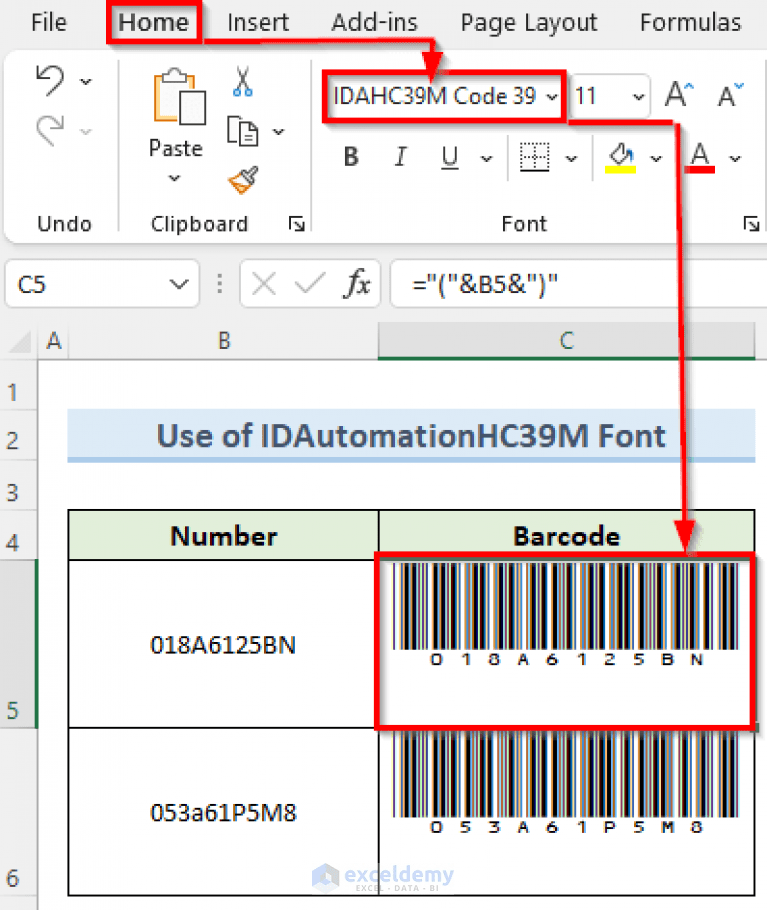The width and height of the screenshot is (767, 910).
Task: Click the Undo arrow icon
Action: (50, 80)
